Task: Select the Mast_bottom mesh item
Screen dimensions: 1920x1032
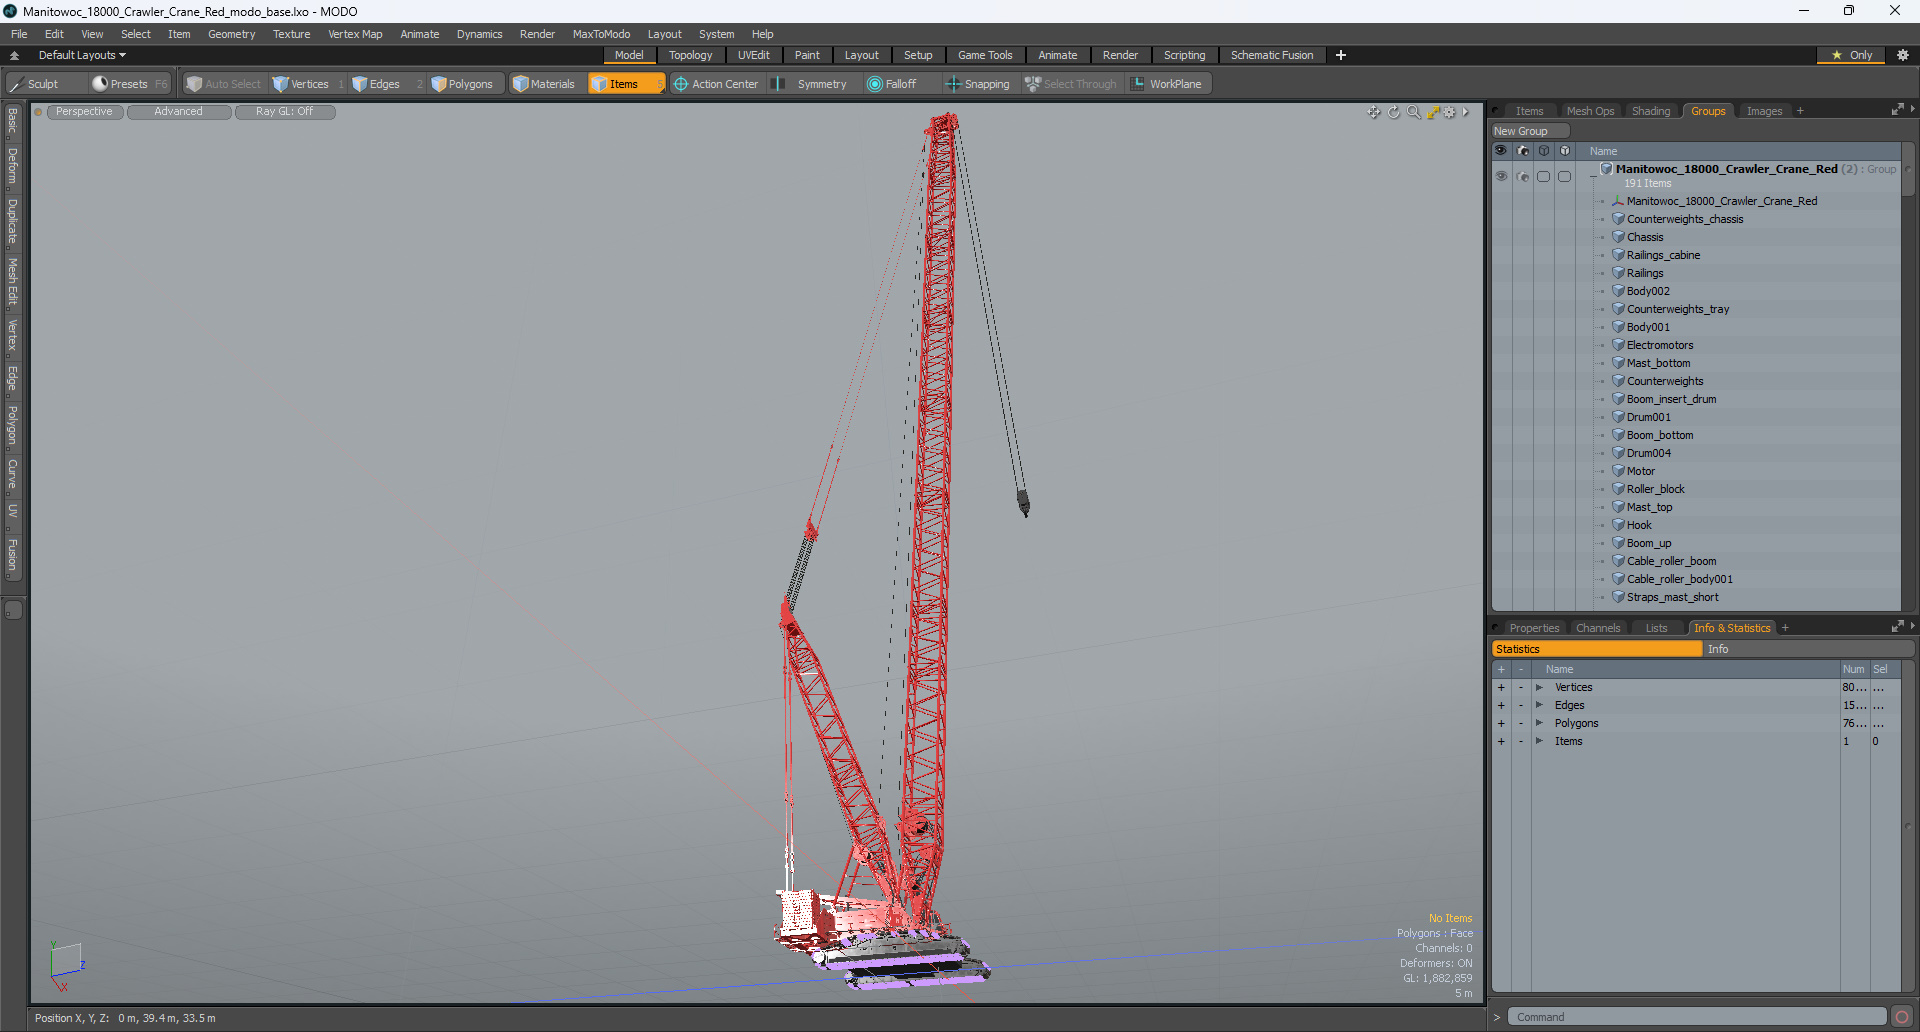Action: point(1658,363)
